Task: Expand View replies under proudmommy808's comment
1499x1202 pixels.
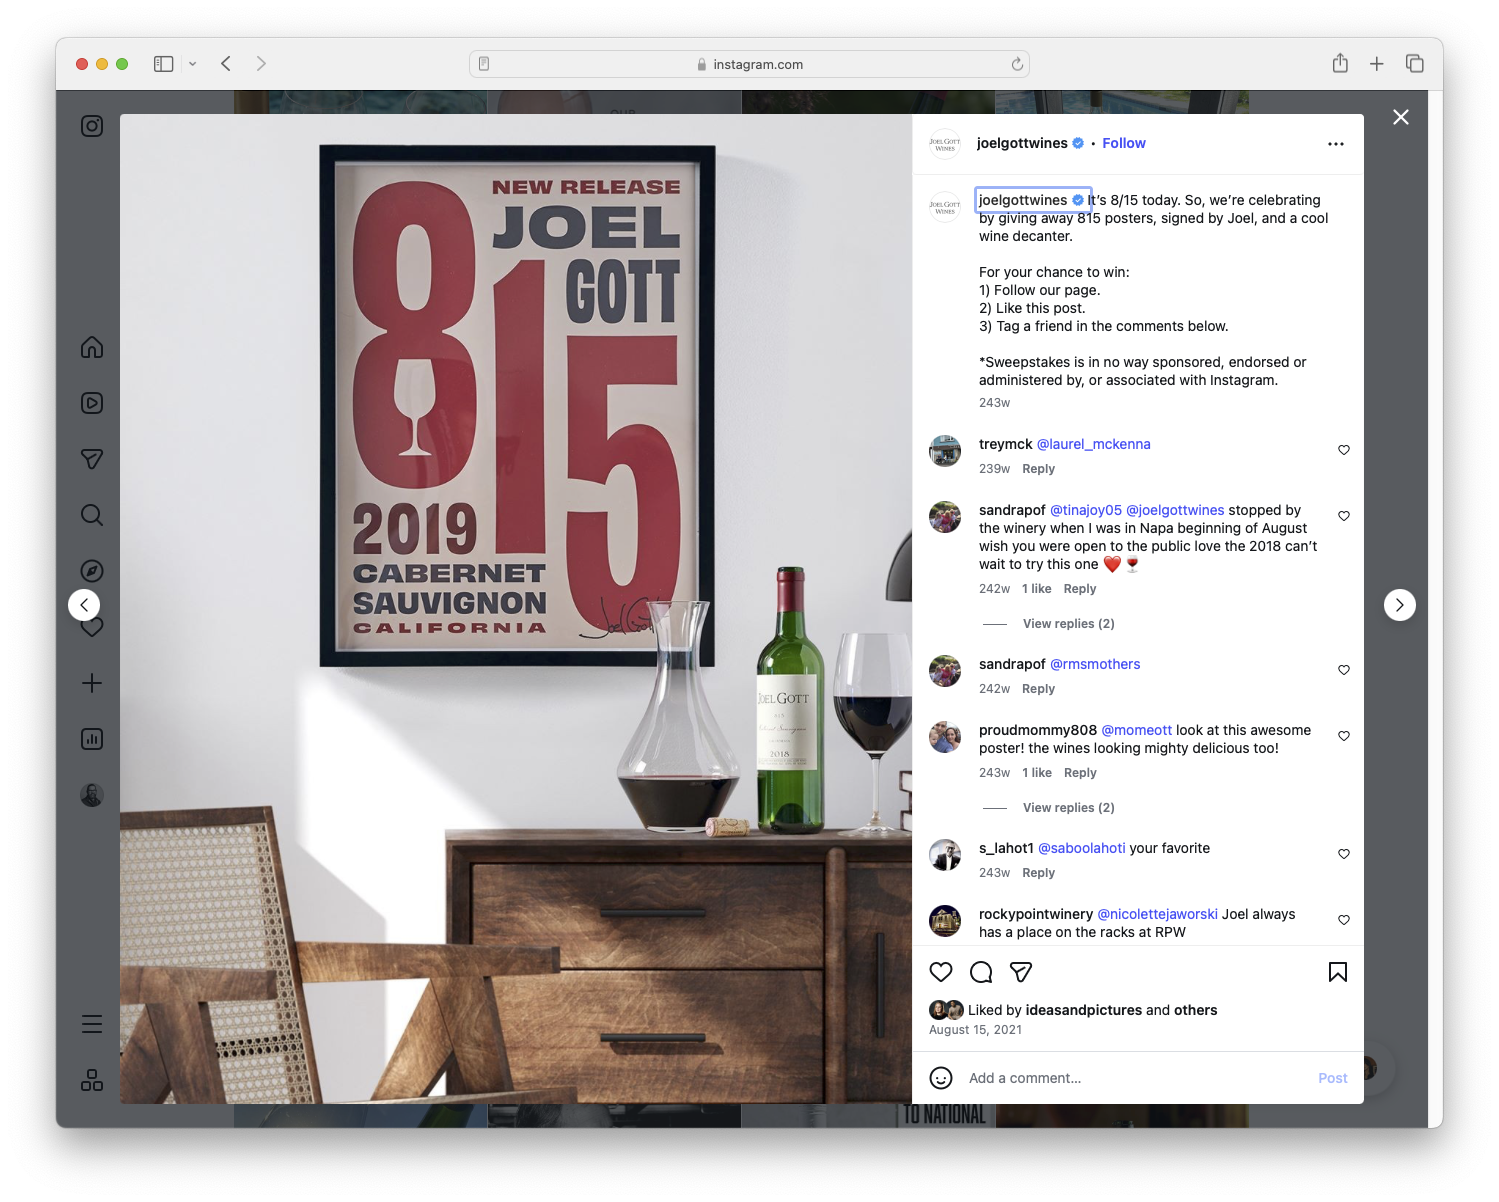Action: 1067,807
